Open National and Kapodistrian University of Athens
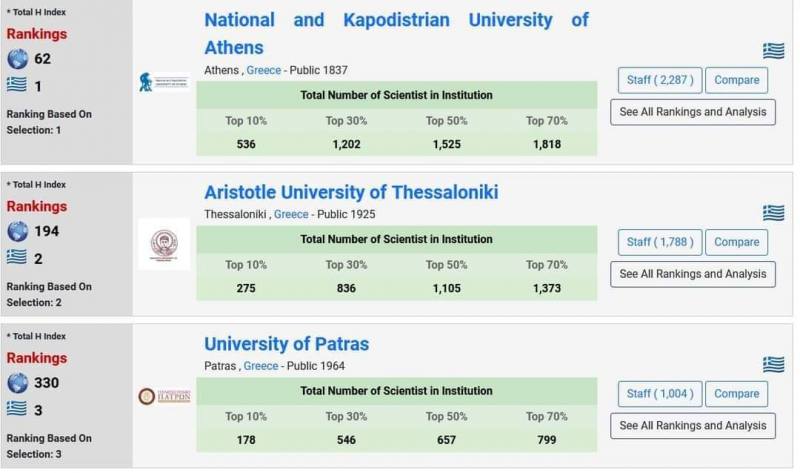 point(396,33)
